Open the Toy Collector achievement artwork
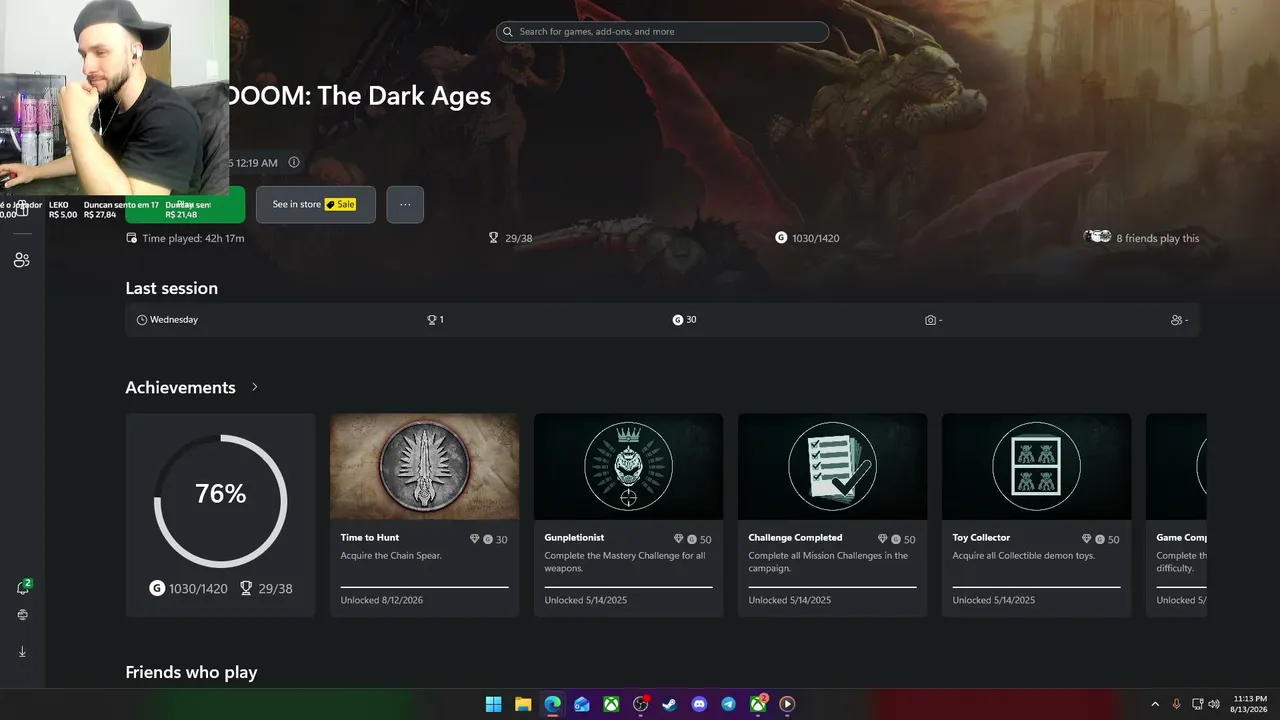Image resolution: width=1280 pixels, height=720 pixels. 1037,467
